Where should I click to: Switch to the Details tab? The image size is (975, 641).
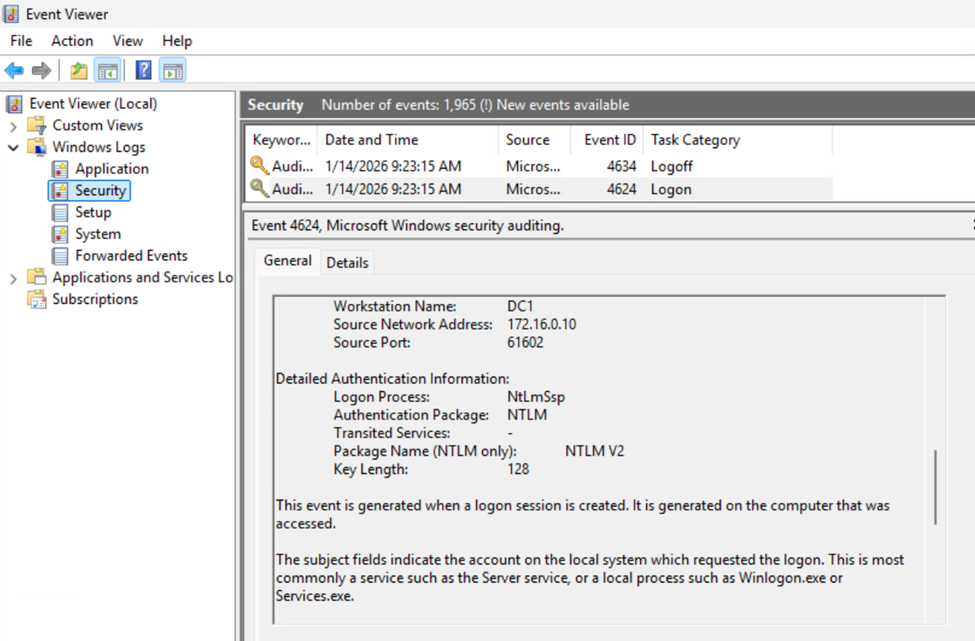pyautogui.click(x=347, y=262)
